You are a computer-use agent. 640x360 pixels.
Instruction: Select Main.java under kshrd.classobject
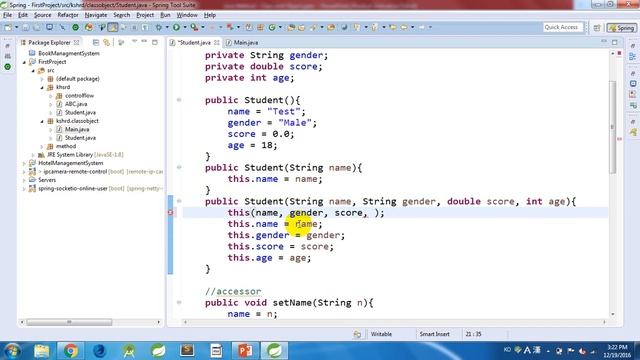coord(77,129)
